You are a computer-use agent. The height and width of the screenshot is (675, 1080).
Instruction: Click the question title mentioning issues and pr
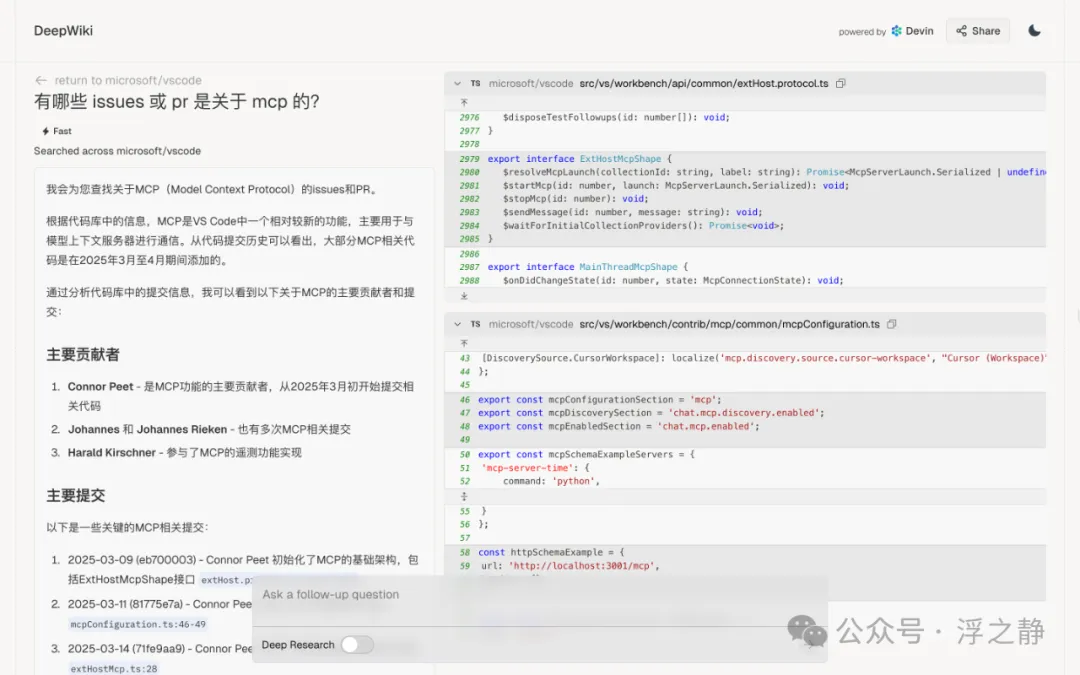pos(177,102)
